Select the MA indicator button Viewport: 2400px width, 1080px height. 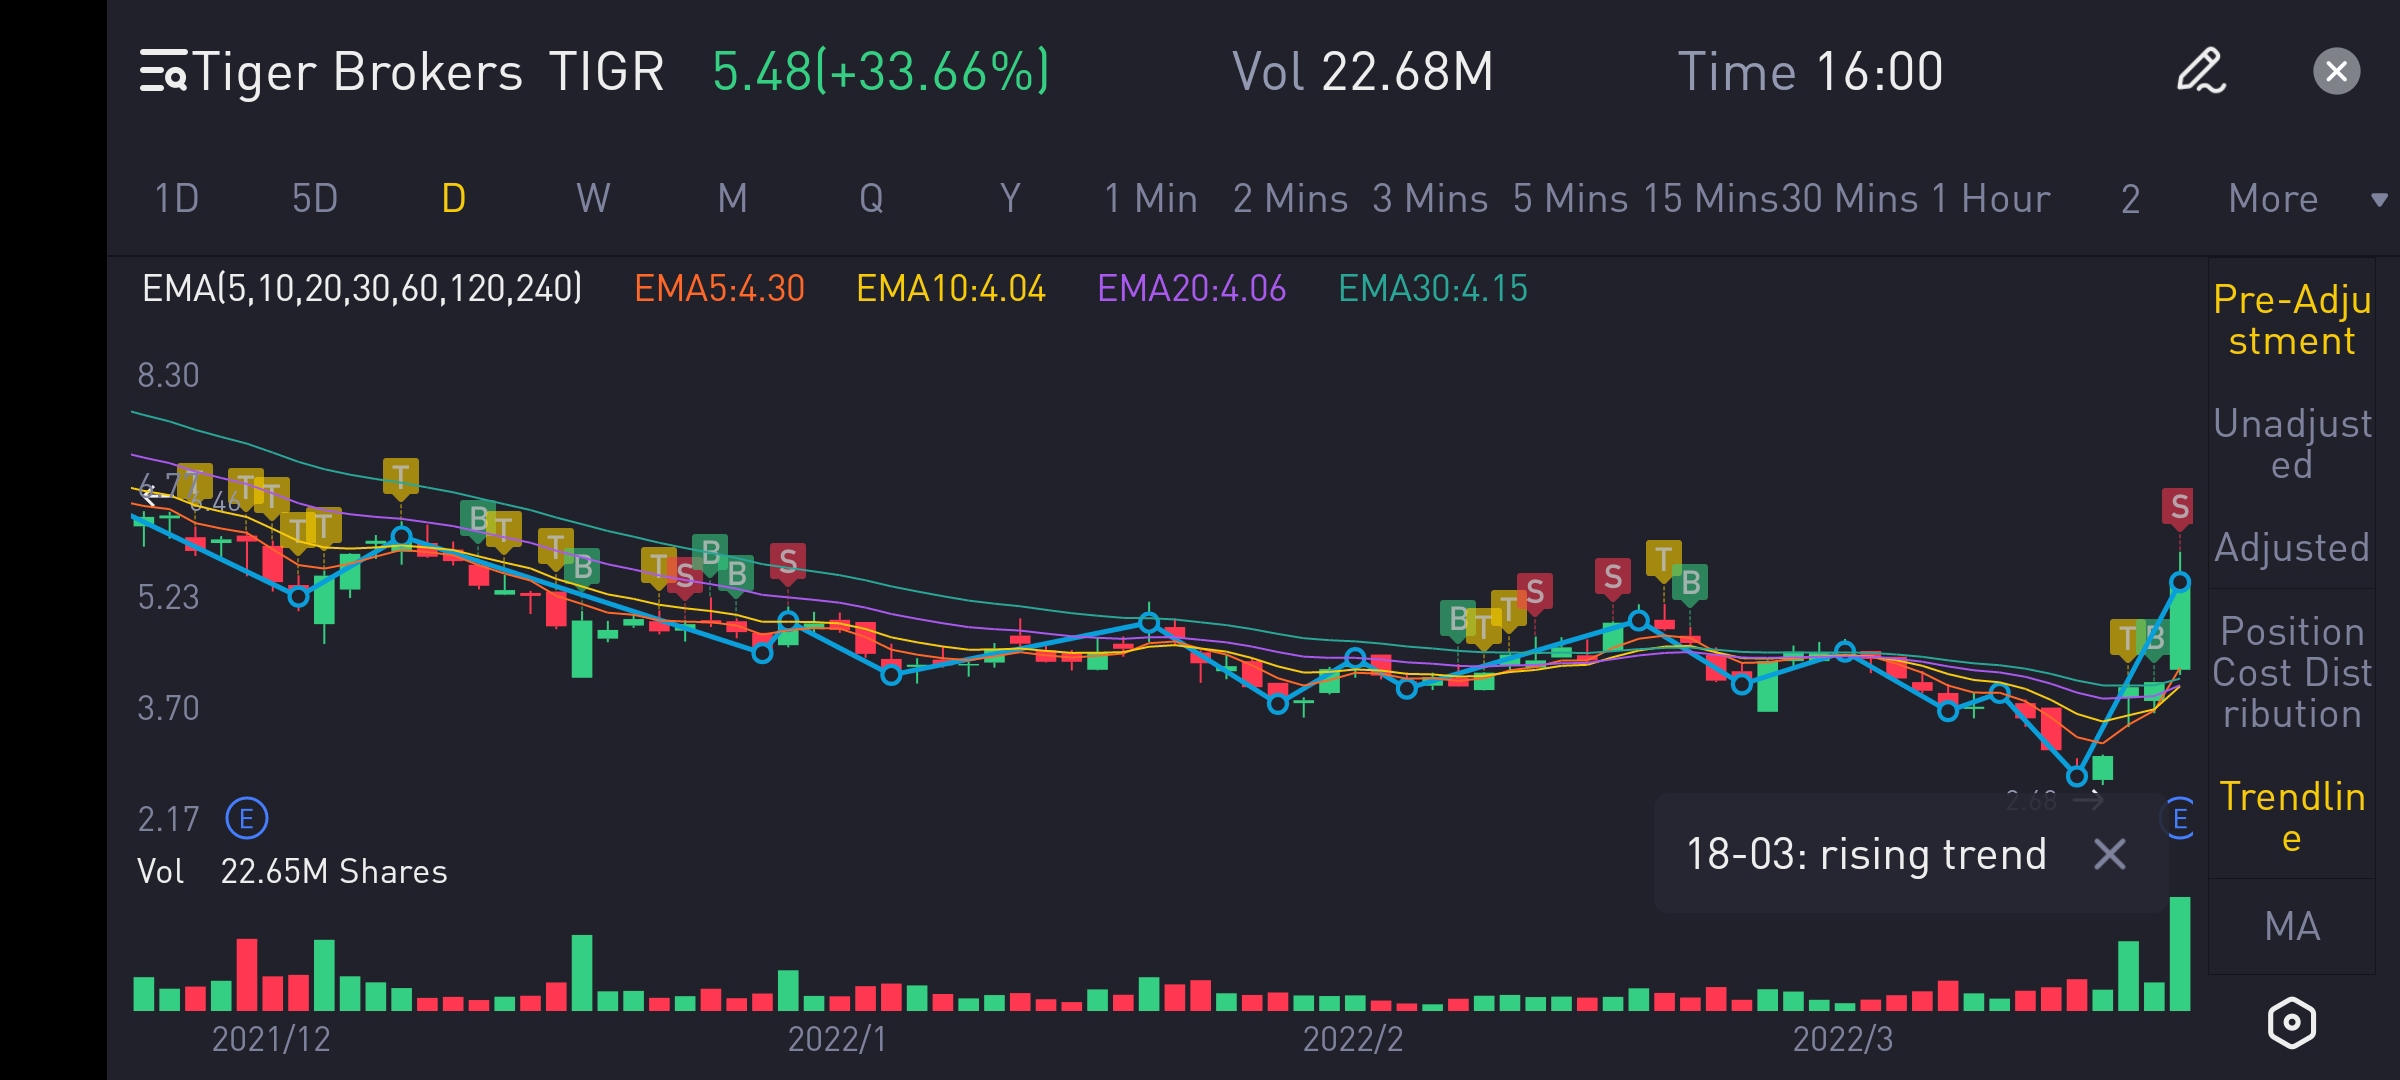tap(2291, 926)
